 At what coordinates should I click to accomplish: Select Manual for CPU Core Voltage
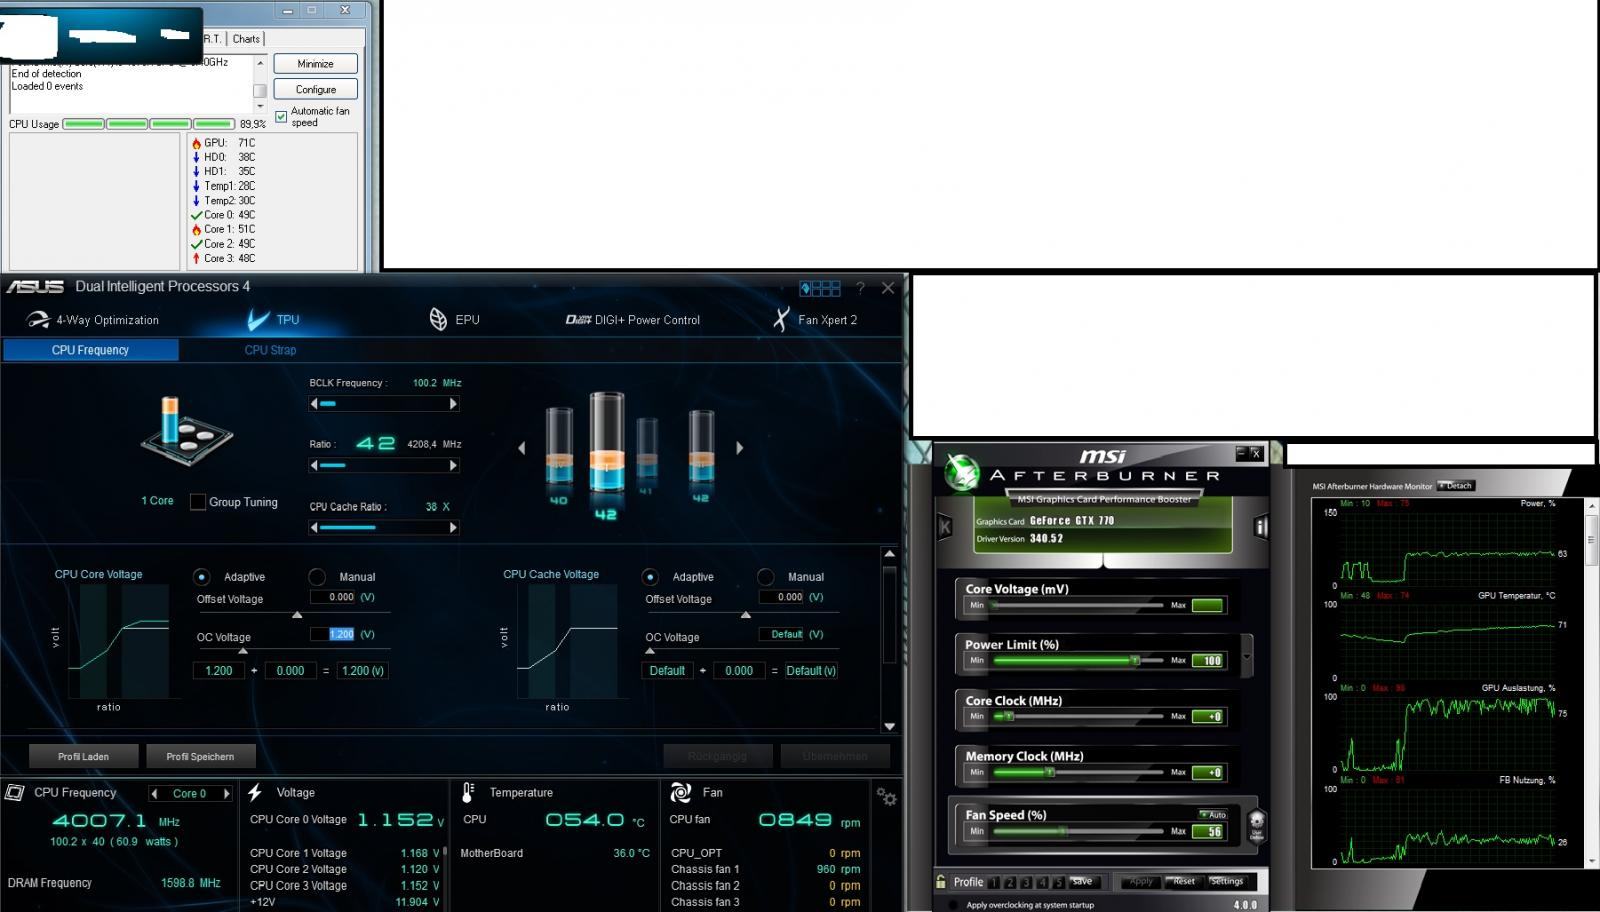[x=317, y=577]
